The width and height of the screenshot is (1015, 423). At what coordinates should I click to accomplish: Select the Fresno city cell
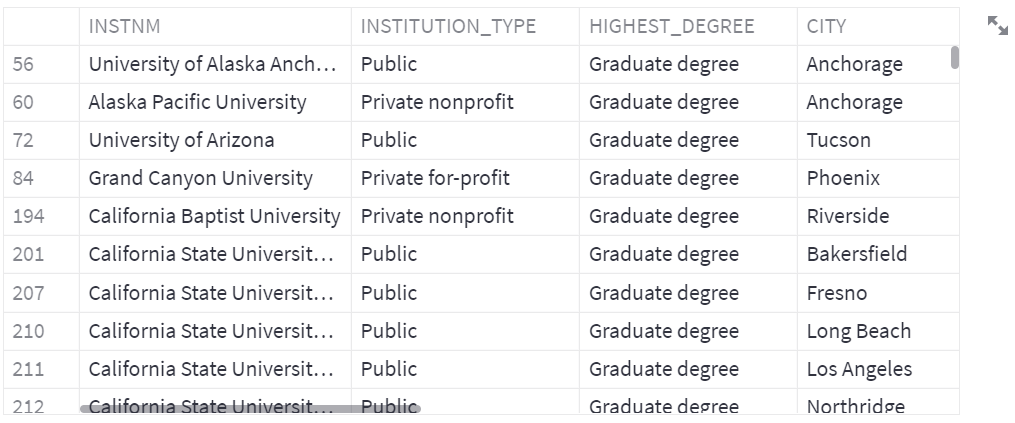tap(836, 293)
